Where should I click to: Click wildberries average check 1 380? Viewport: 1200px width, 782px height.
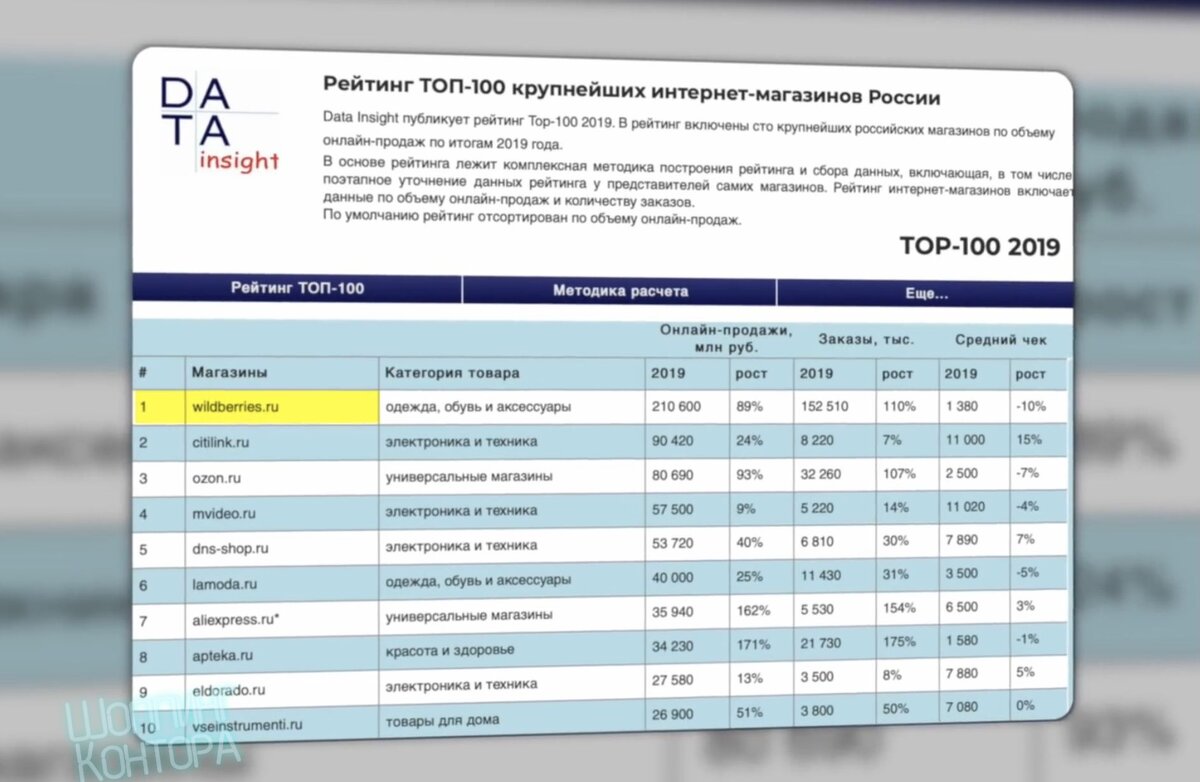click(961, 406)
